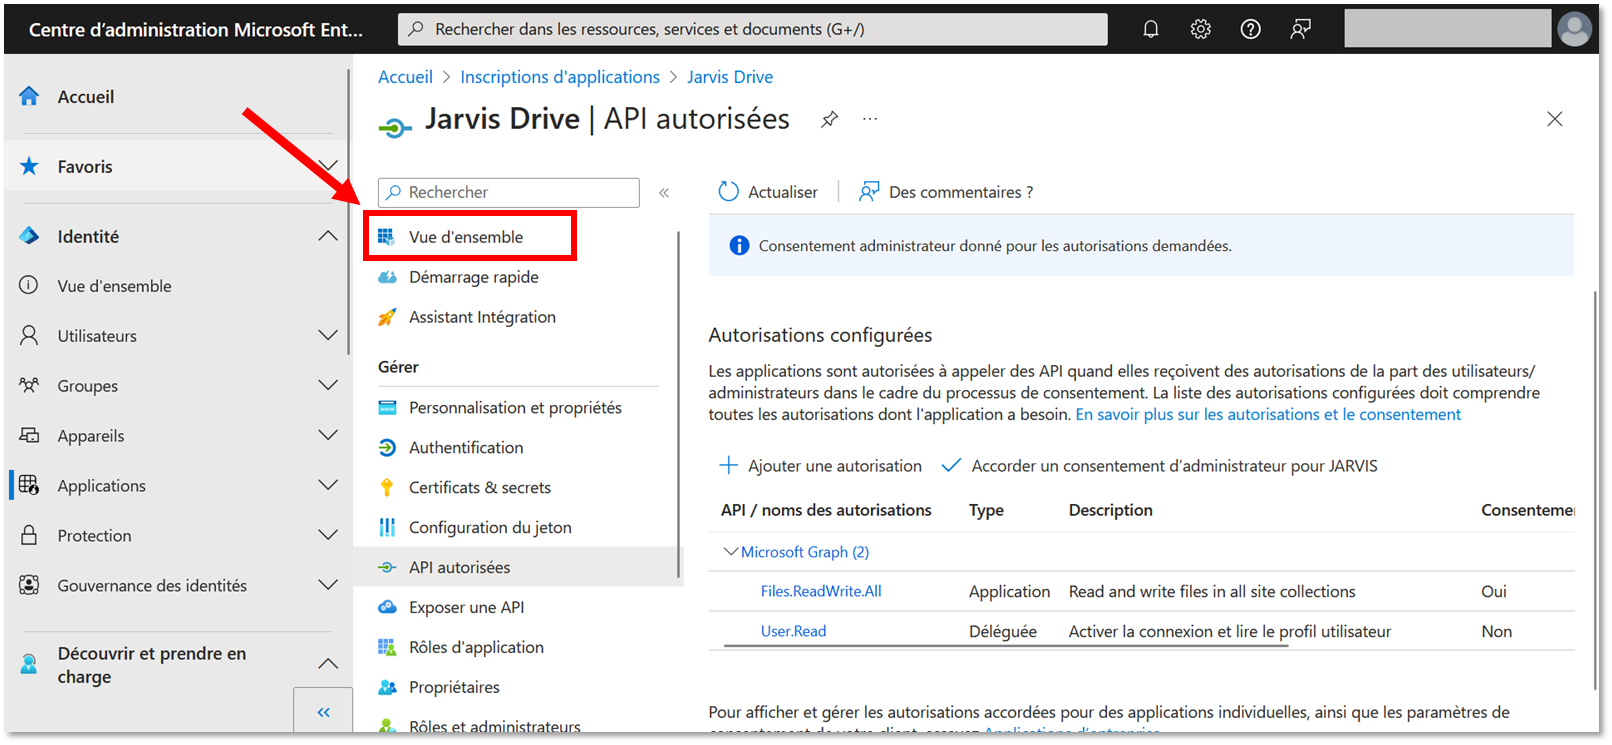Click the Description column header
Image resolution: width=1612 pixels, height=745 pixels.
(1110, 510)
